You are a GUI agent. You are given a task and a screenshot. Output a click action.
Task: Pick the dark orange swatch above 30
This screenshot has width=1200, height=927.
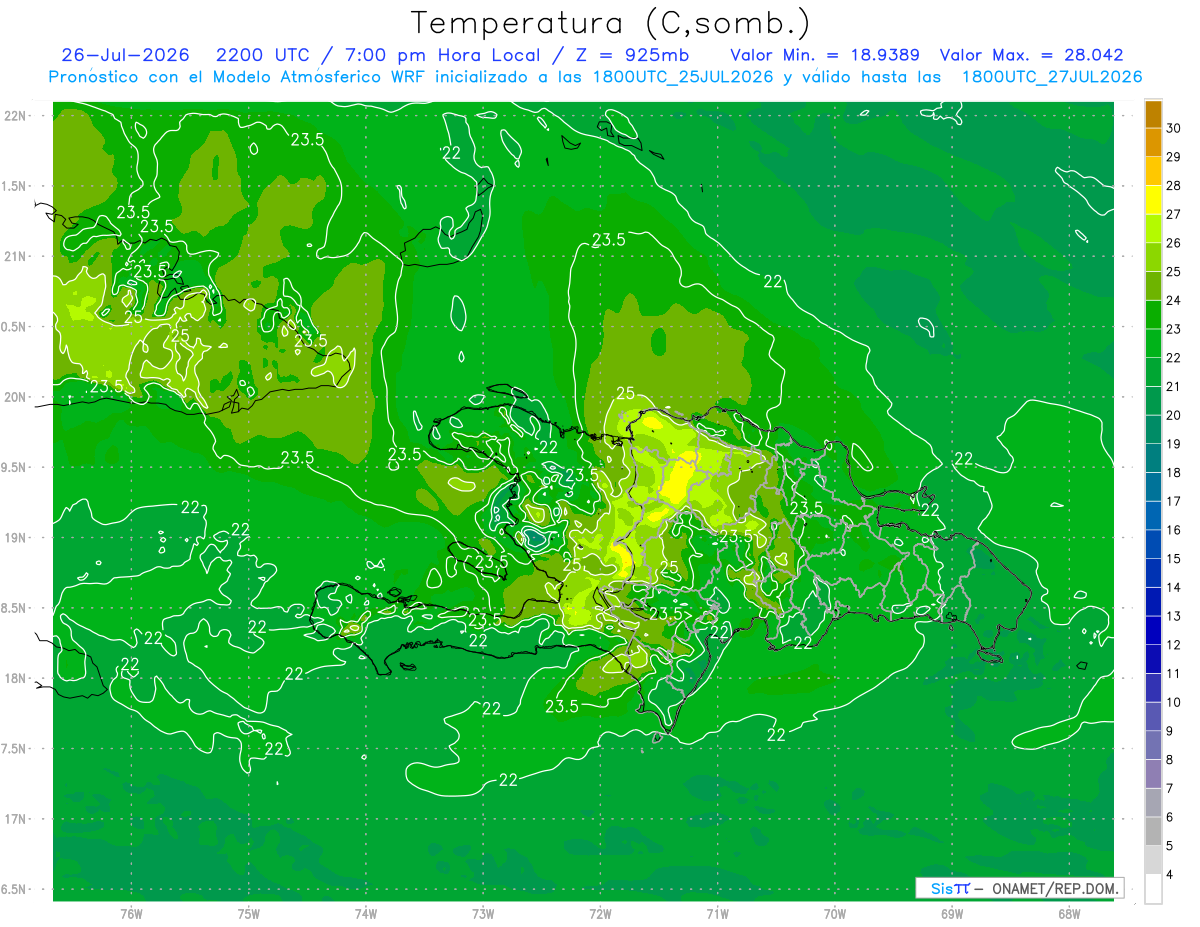[x=1153, y=114]
